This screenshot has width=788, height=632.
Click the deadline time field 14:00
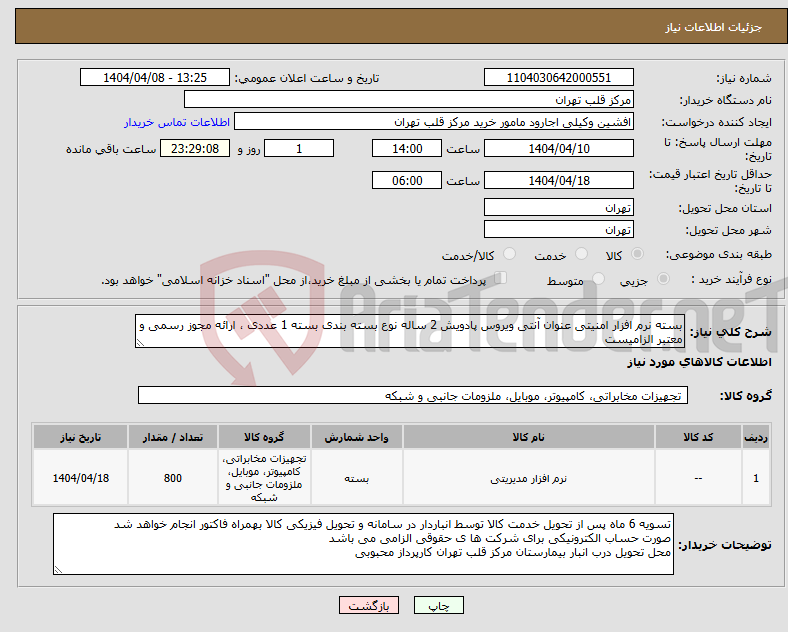click(x=407, y=148)
